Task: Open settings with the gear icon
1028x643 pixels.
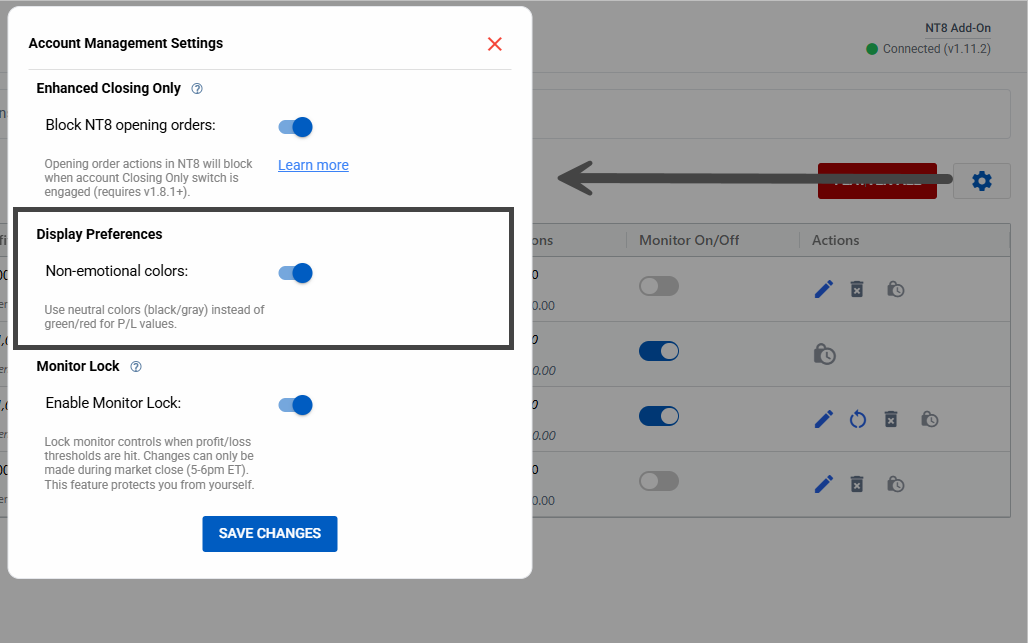Action: click(x=982, y=181)
